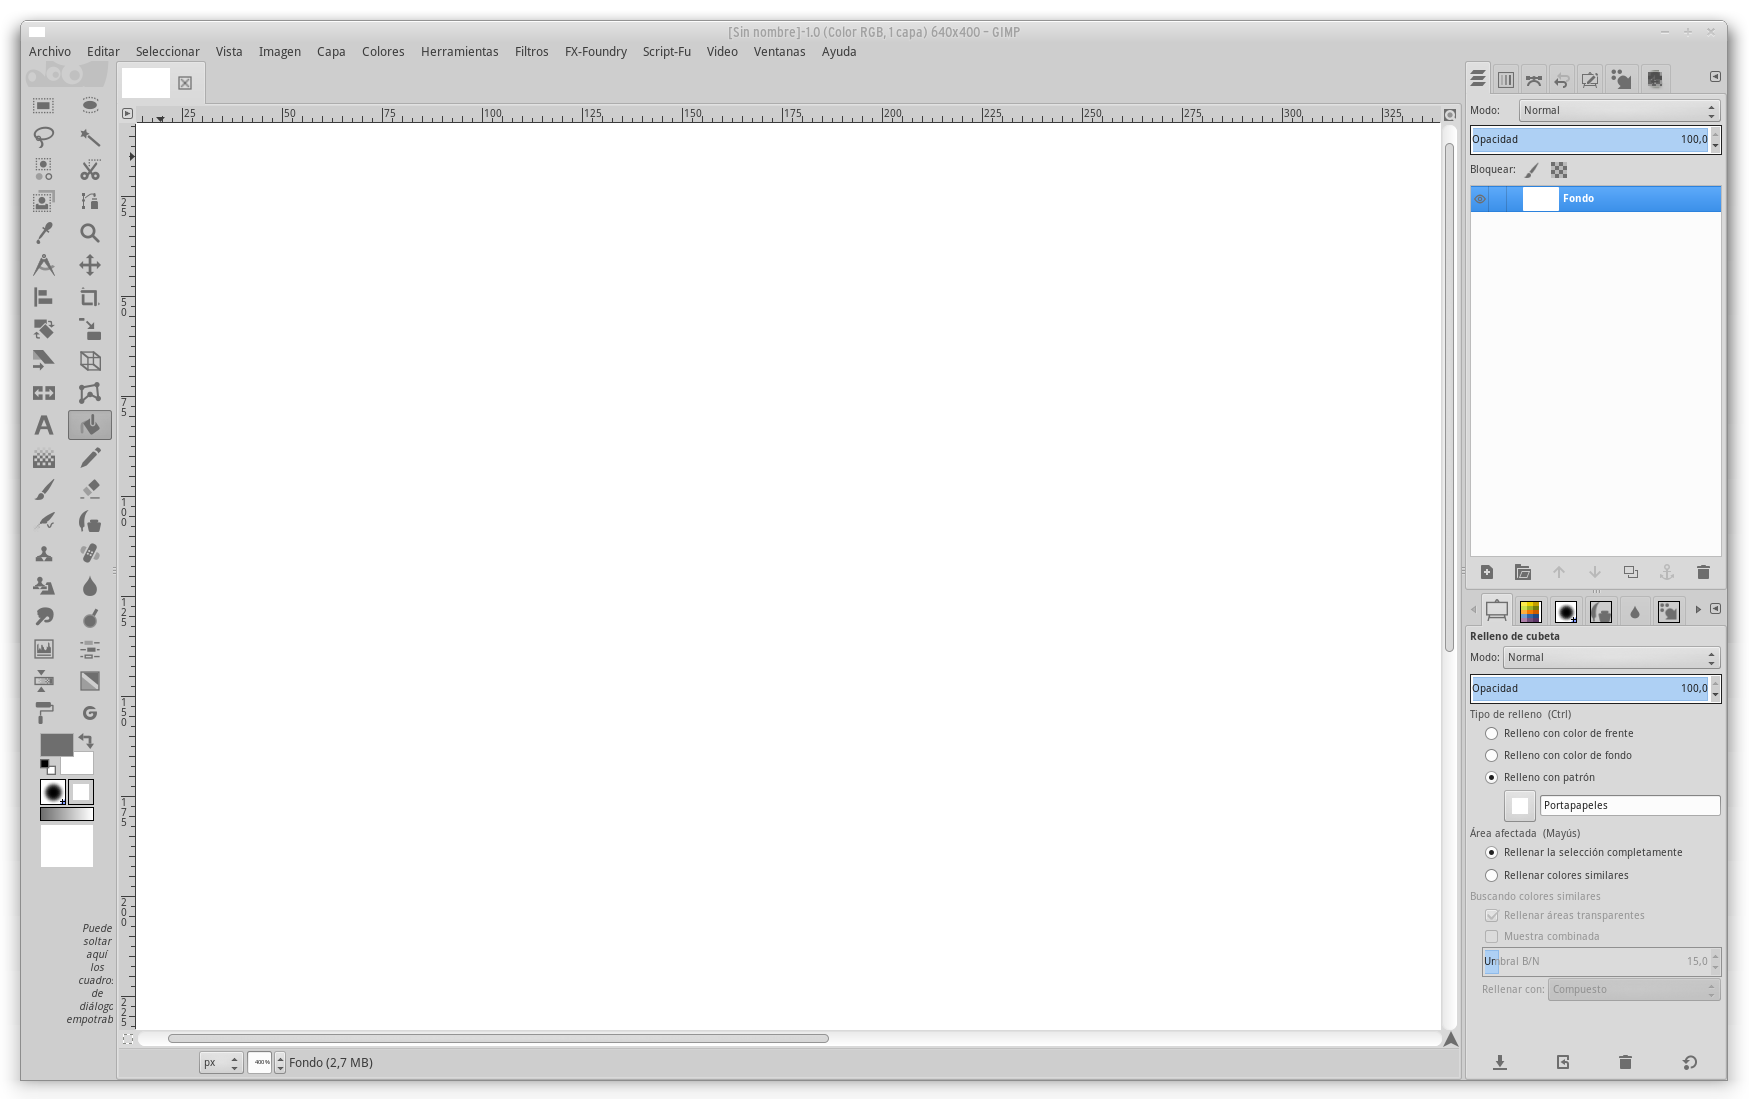Open the Archivo menu

[50, 52]
